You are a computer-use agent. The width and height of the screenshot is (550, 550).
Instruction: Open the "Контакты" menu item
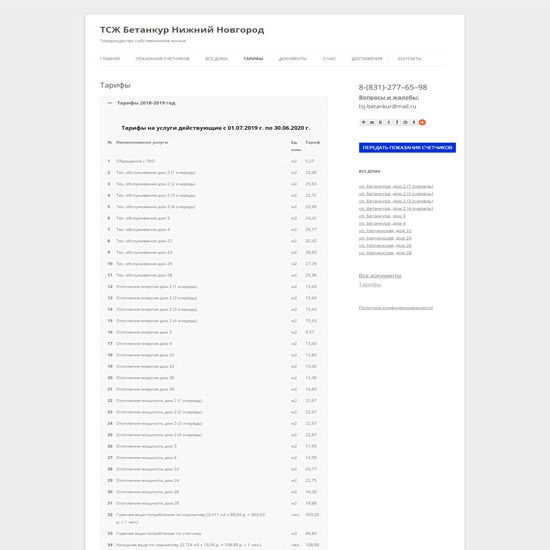coord(409,59)
